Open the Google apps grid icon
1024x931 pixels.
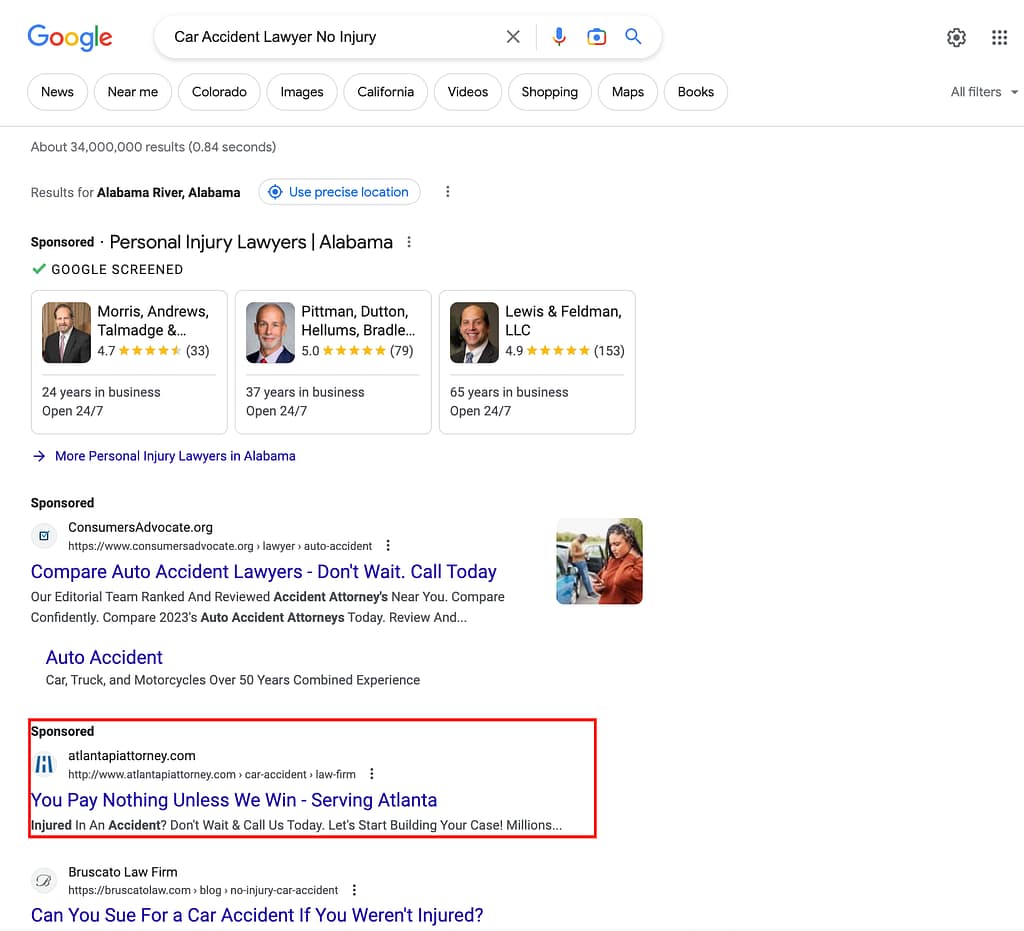[999, 37]
